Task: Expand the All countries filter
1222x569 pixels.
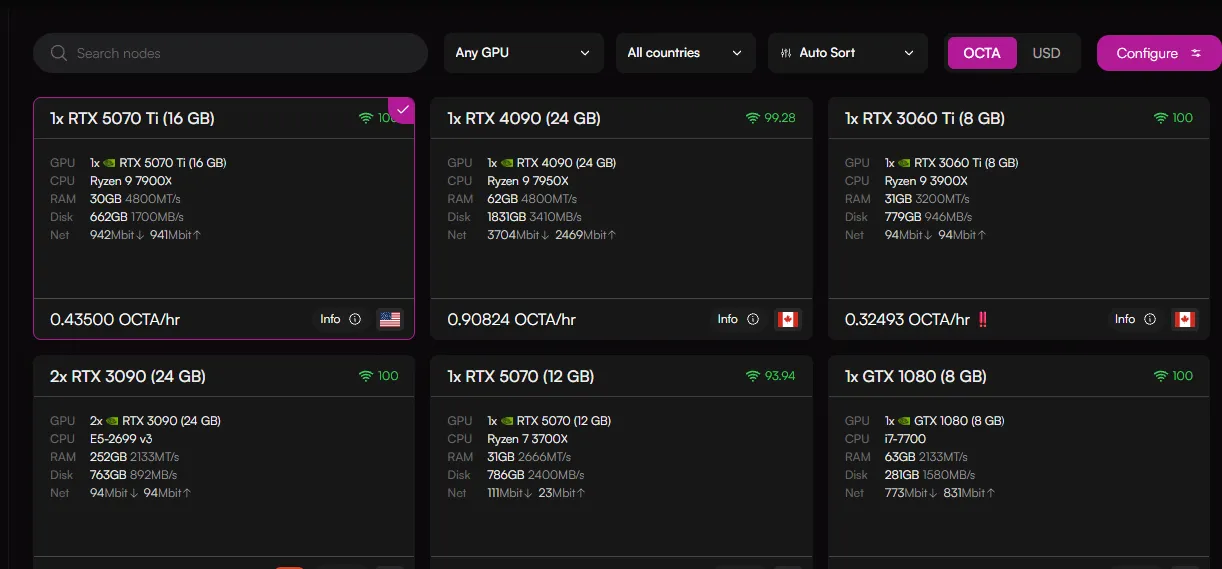Action: [x=685, y=53]
